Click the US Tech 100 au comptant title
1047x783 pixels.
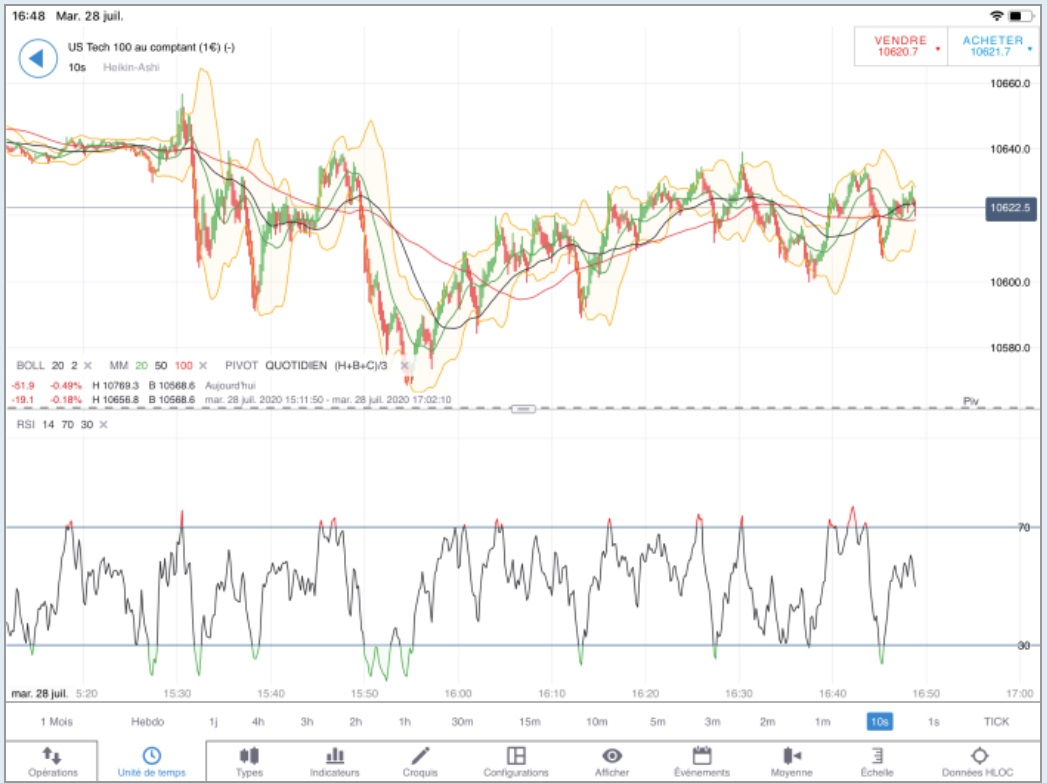point(151,47)
